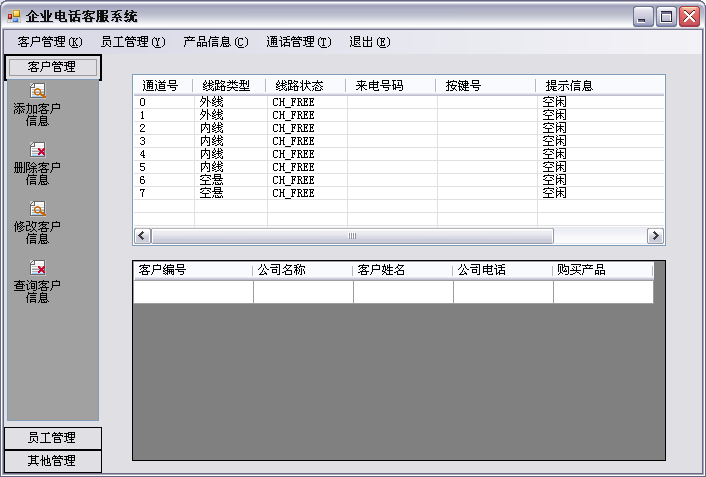The height and width of the screenshot is (477, 706).
Task: Click the horizontal scrollbar thumb in channel list
Action: tap(353, 236)
